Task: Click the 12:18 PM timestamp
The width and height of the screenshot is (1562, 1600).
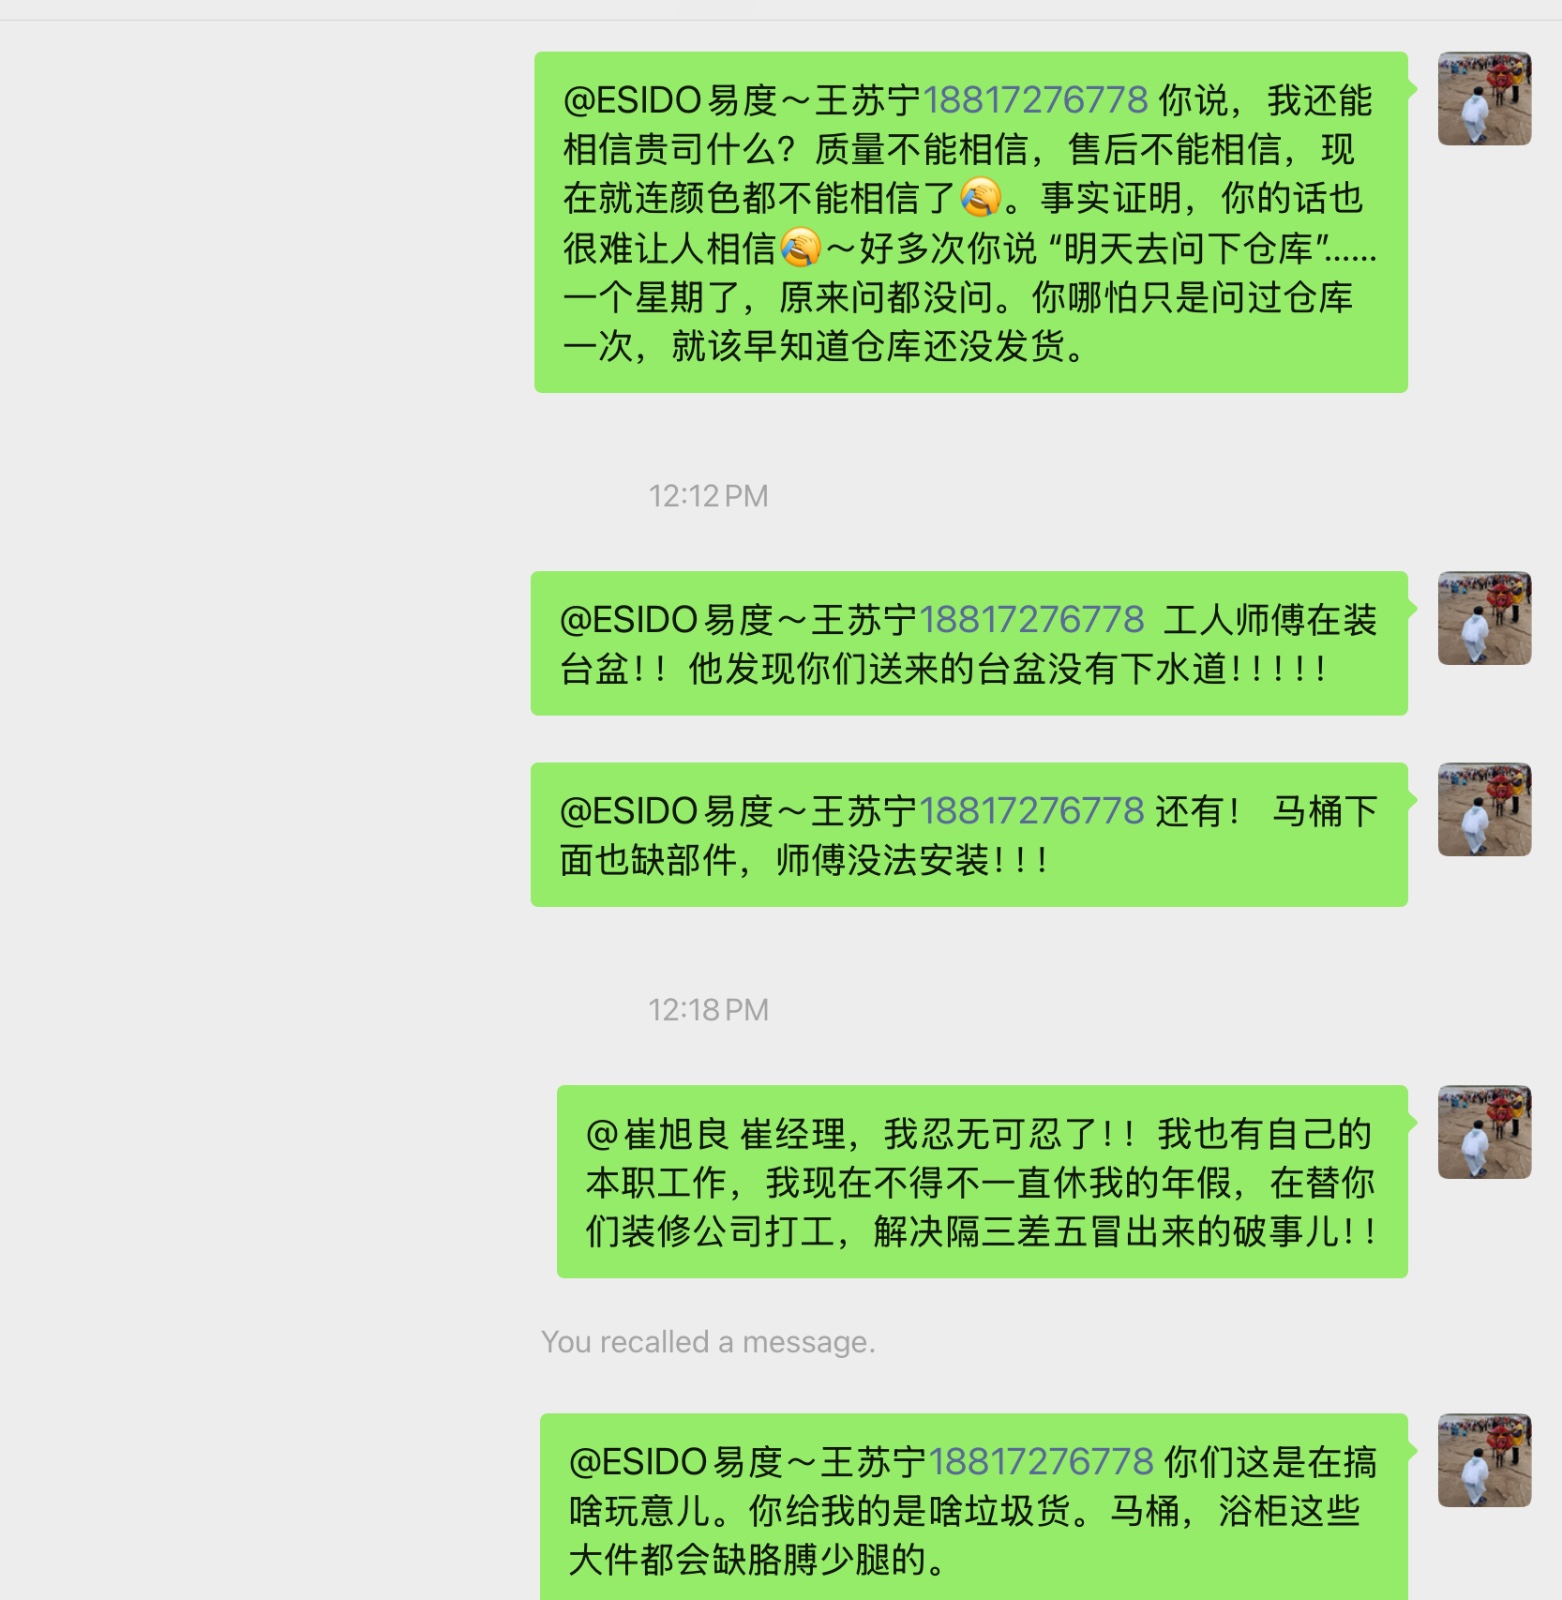Action: coord(708,1010)
